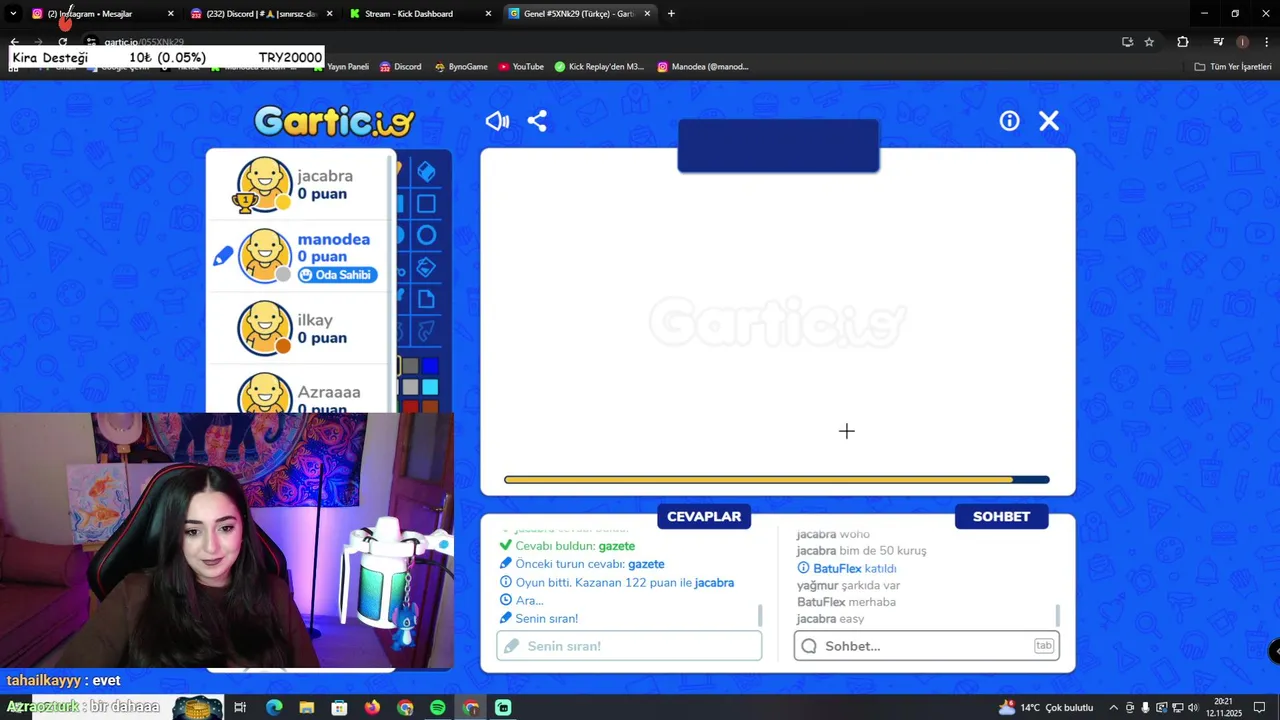Select the empty circle shape tool
The width and height of the screenshot is (1280, 720).
coord(427,236)
